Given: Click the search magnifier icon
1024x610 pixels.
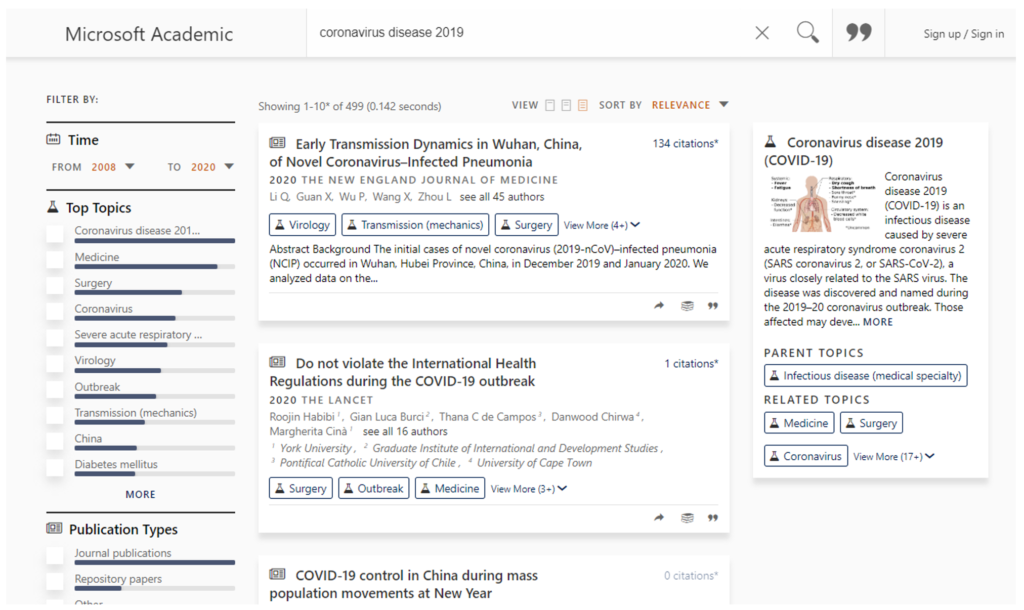Looking at the screenshot, I should 807,32.
